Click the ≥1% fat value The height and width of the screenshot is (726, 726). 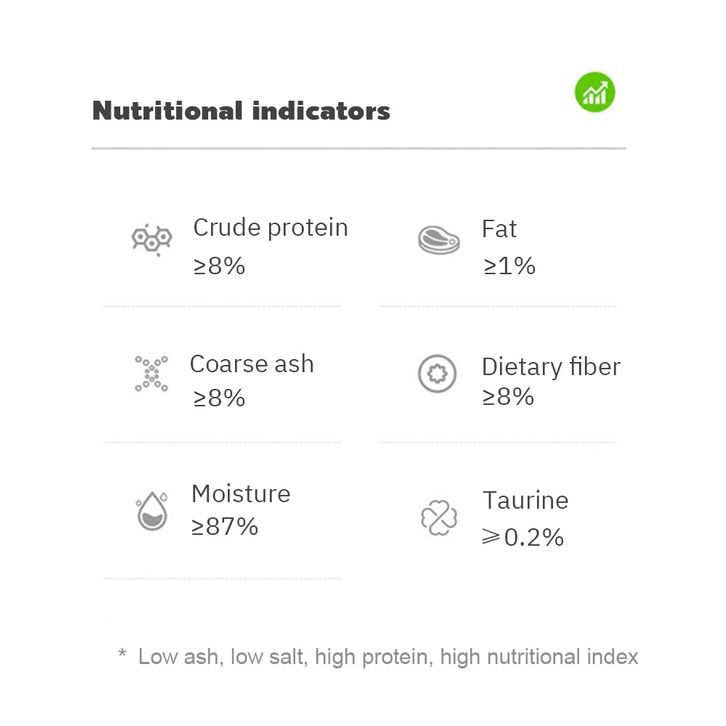click(x=509, y=266)
